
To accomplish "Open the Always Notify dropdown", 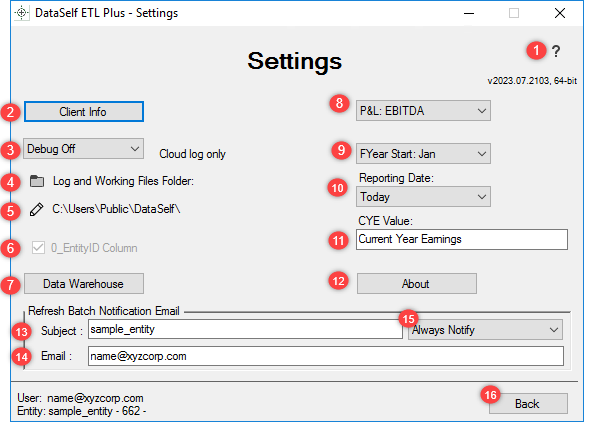I will click(485, 330).
